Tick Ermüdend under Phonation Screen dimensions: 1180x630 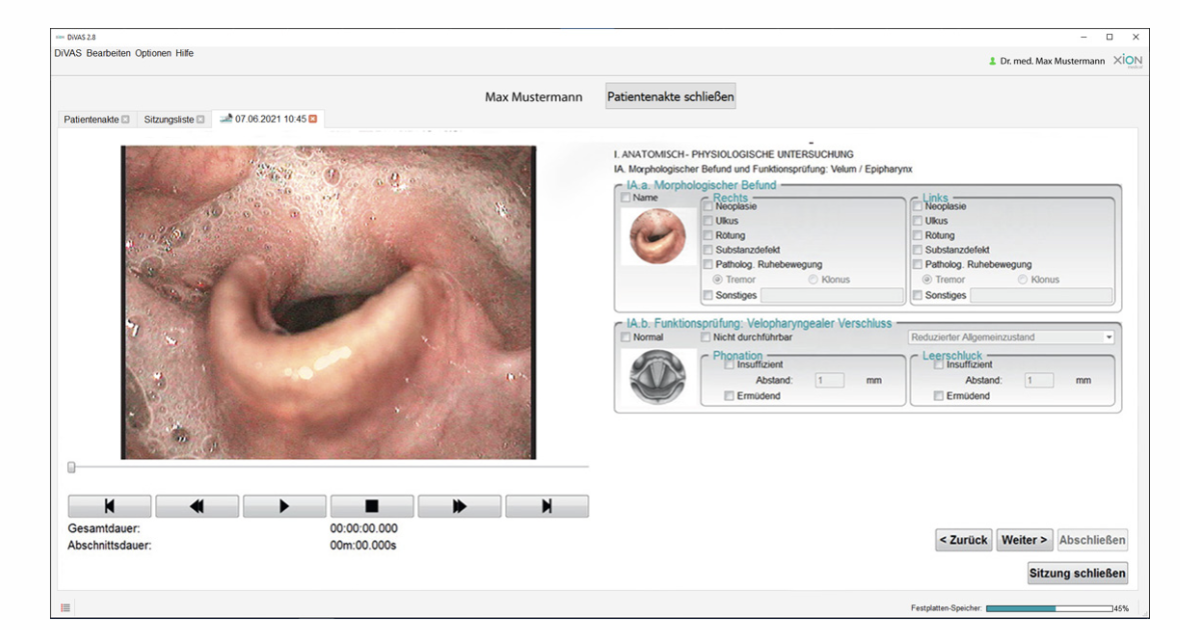[x=729, y=396]
